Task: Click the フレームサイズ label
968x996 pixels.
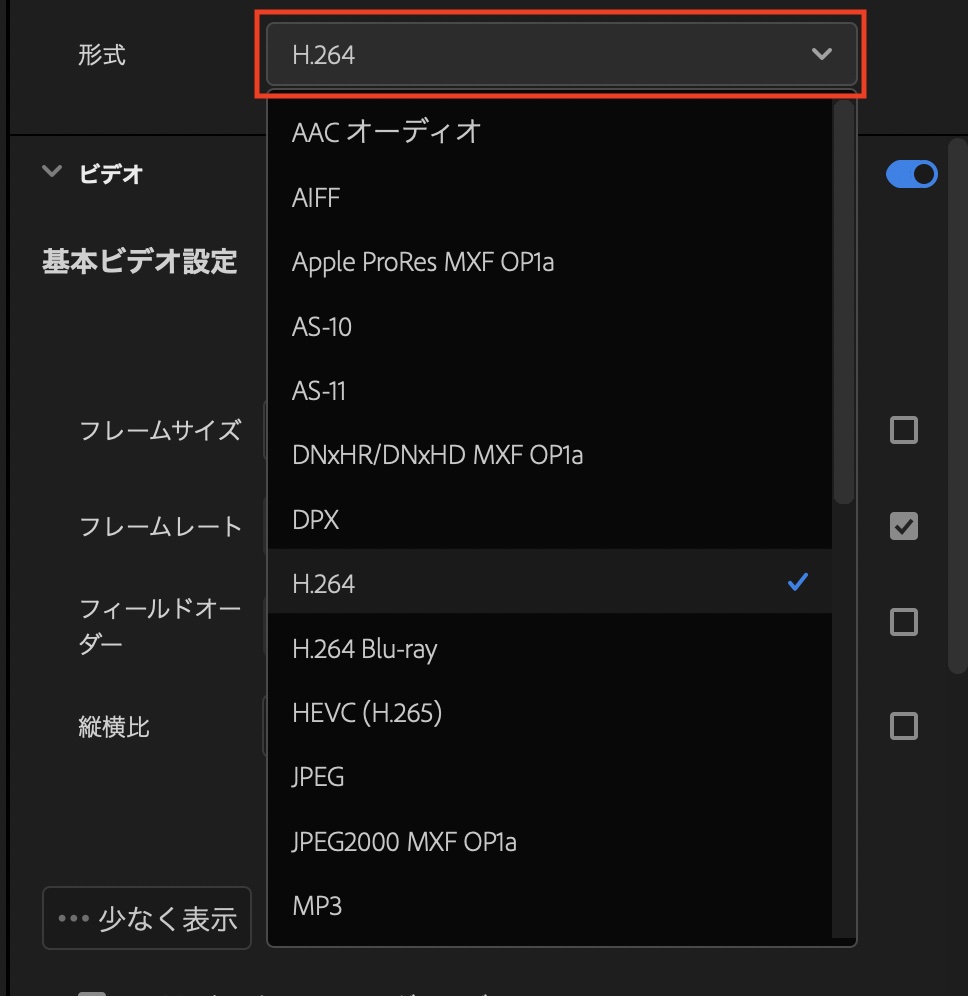Action: [x=160, y=431]
